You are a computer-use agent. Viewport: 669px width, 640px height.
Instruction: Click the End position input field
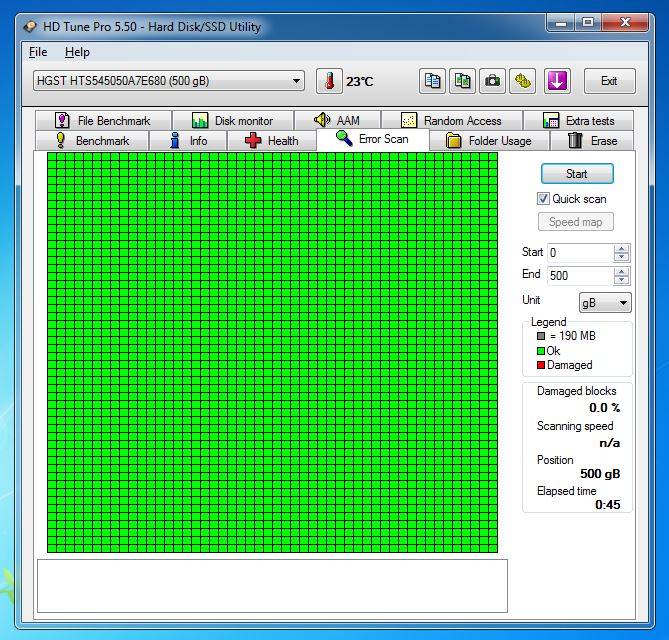tap(580, 276)
